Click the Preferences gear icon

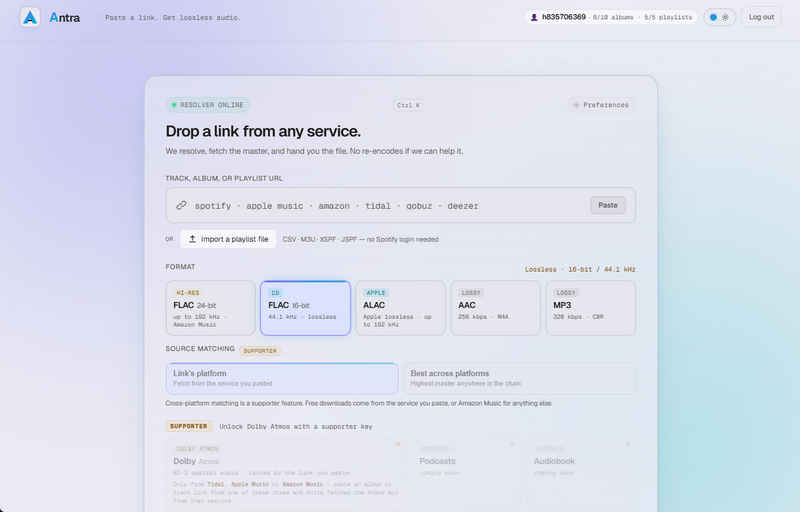point(576,105)
